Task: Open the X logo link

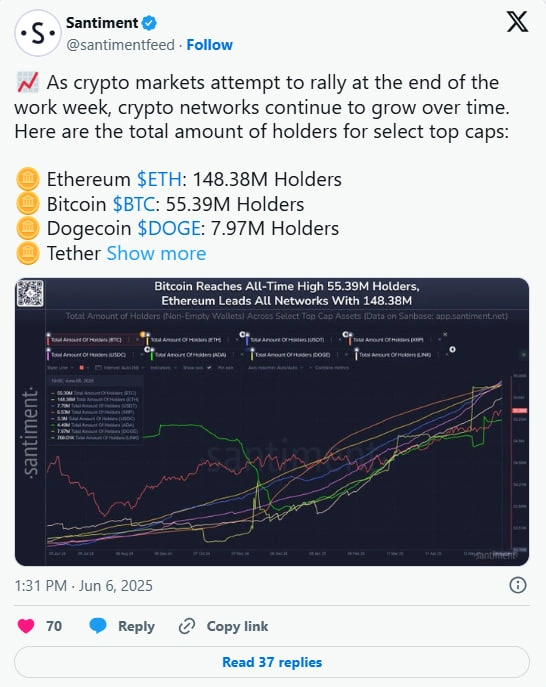Action: click(518, 22)
